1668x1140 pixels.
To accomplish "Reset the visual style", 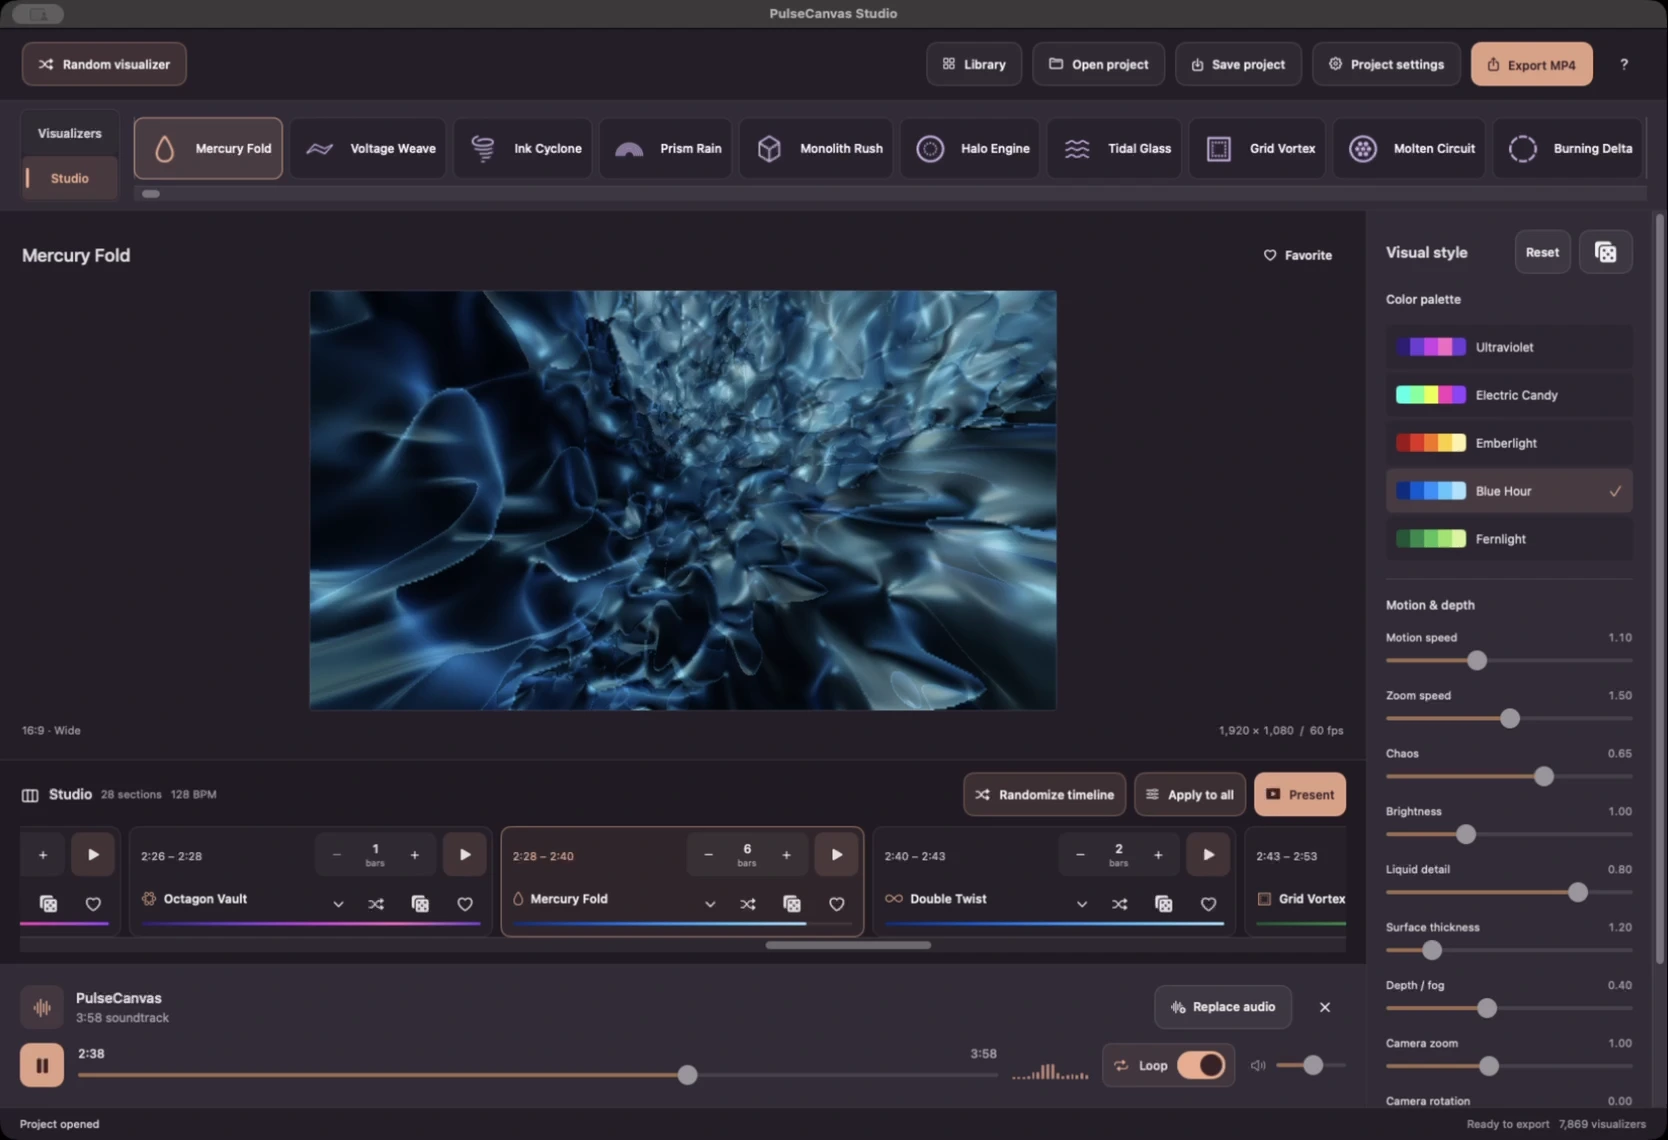I will pos(1541,252).
